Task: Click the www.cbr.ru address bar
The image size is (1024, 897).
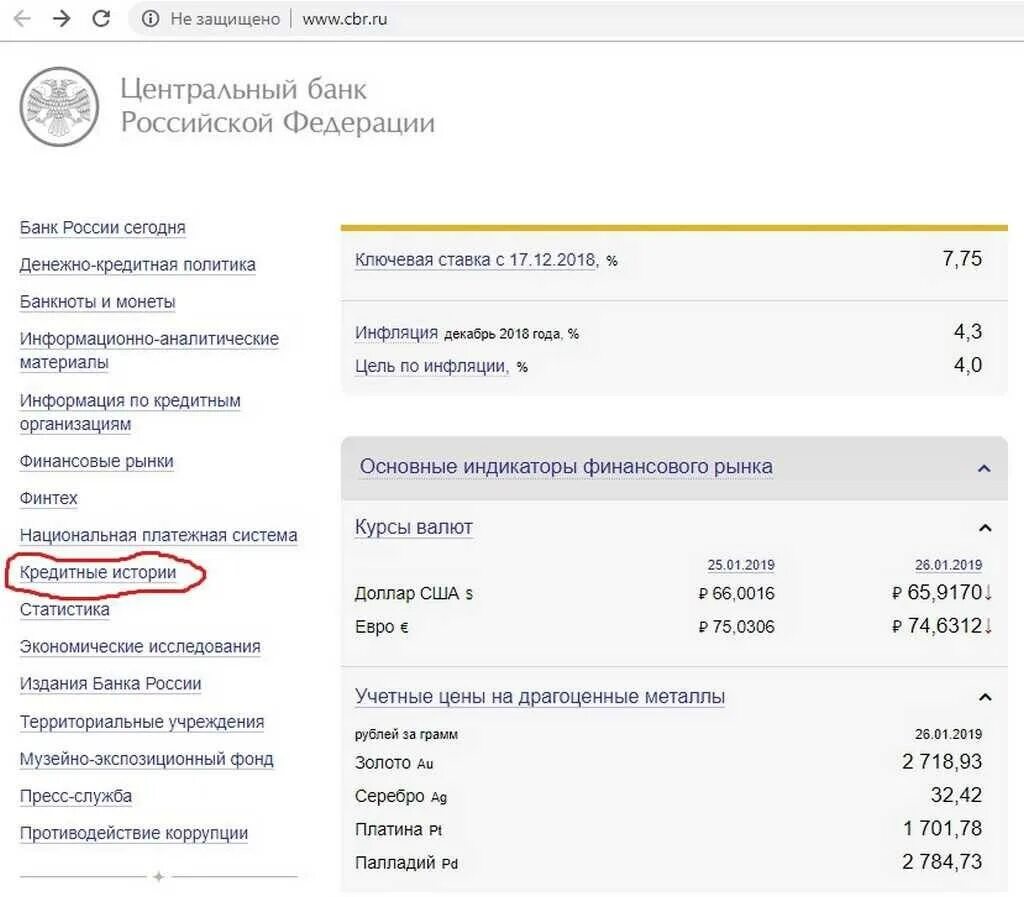Action: coord(344,19)
